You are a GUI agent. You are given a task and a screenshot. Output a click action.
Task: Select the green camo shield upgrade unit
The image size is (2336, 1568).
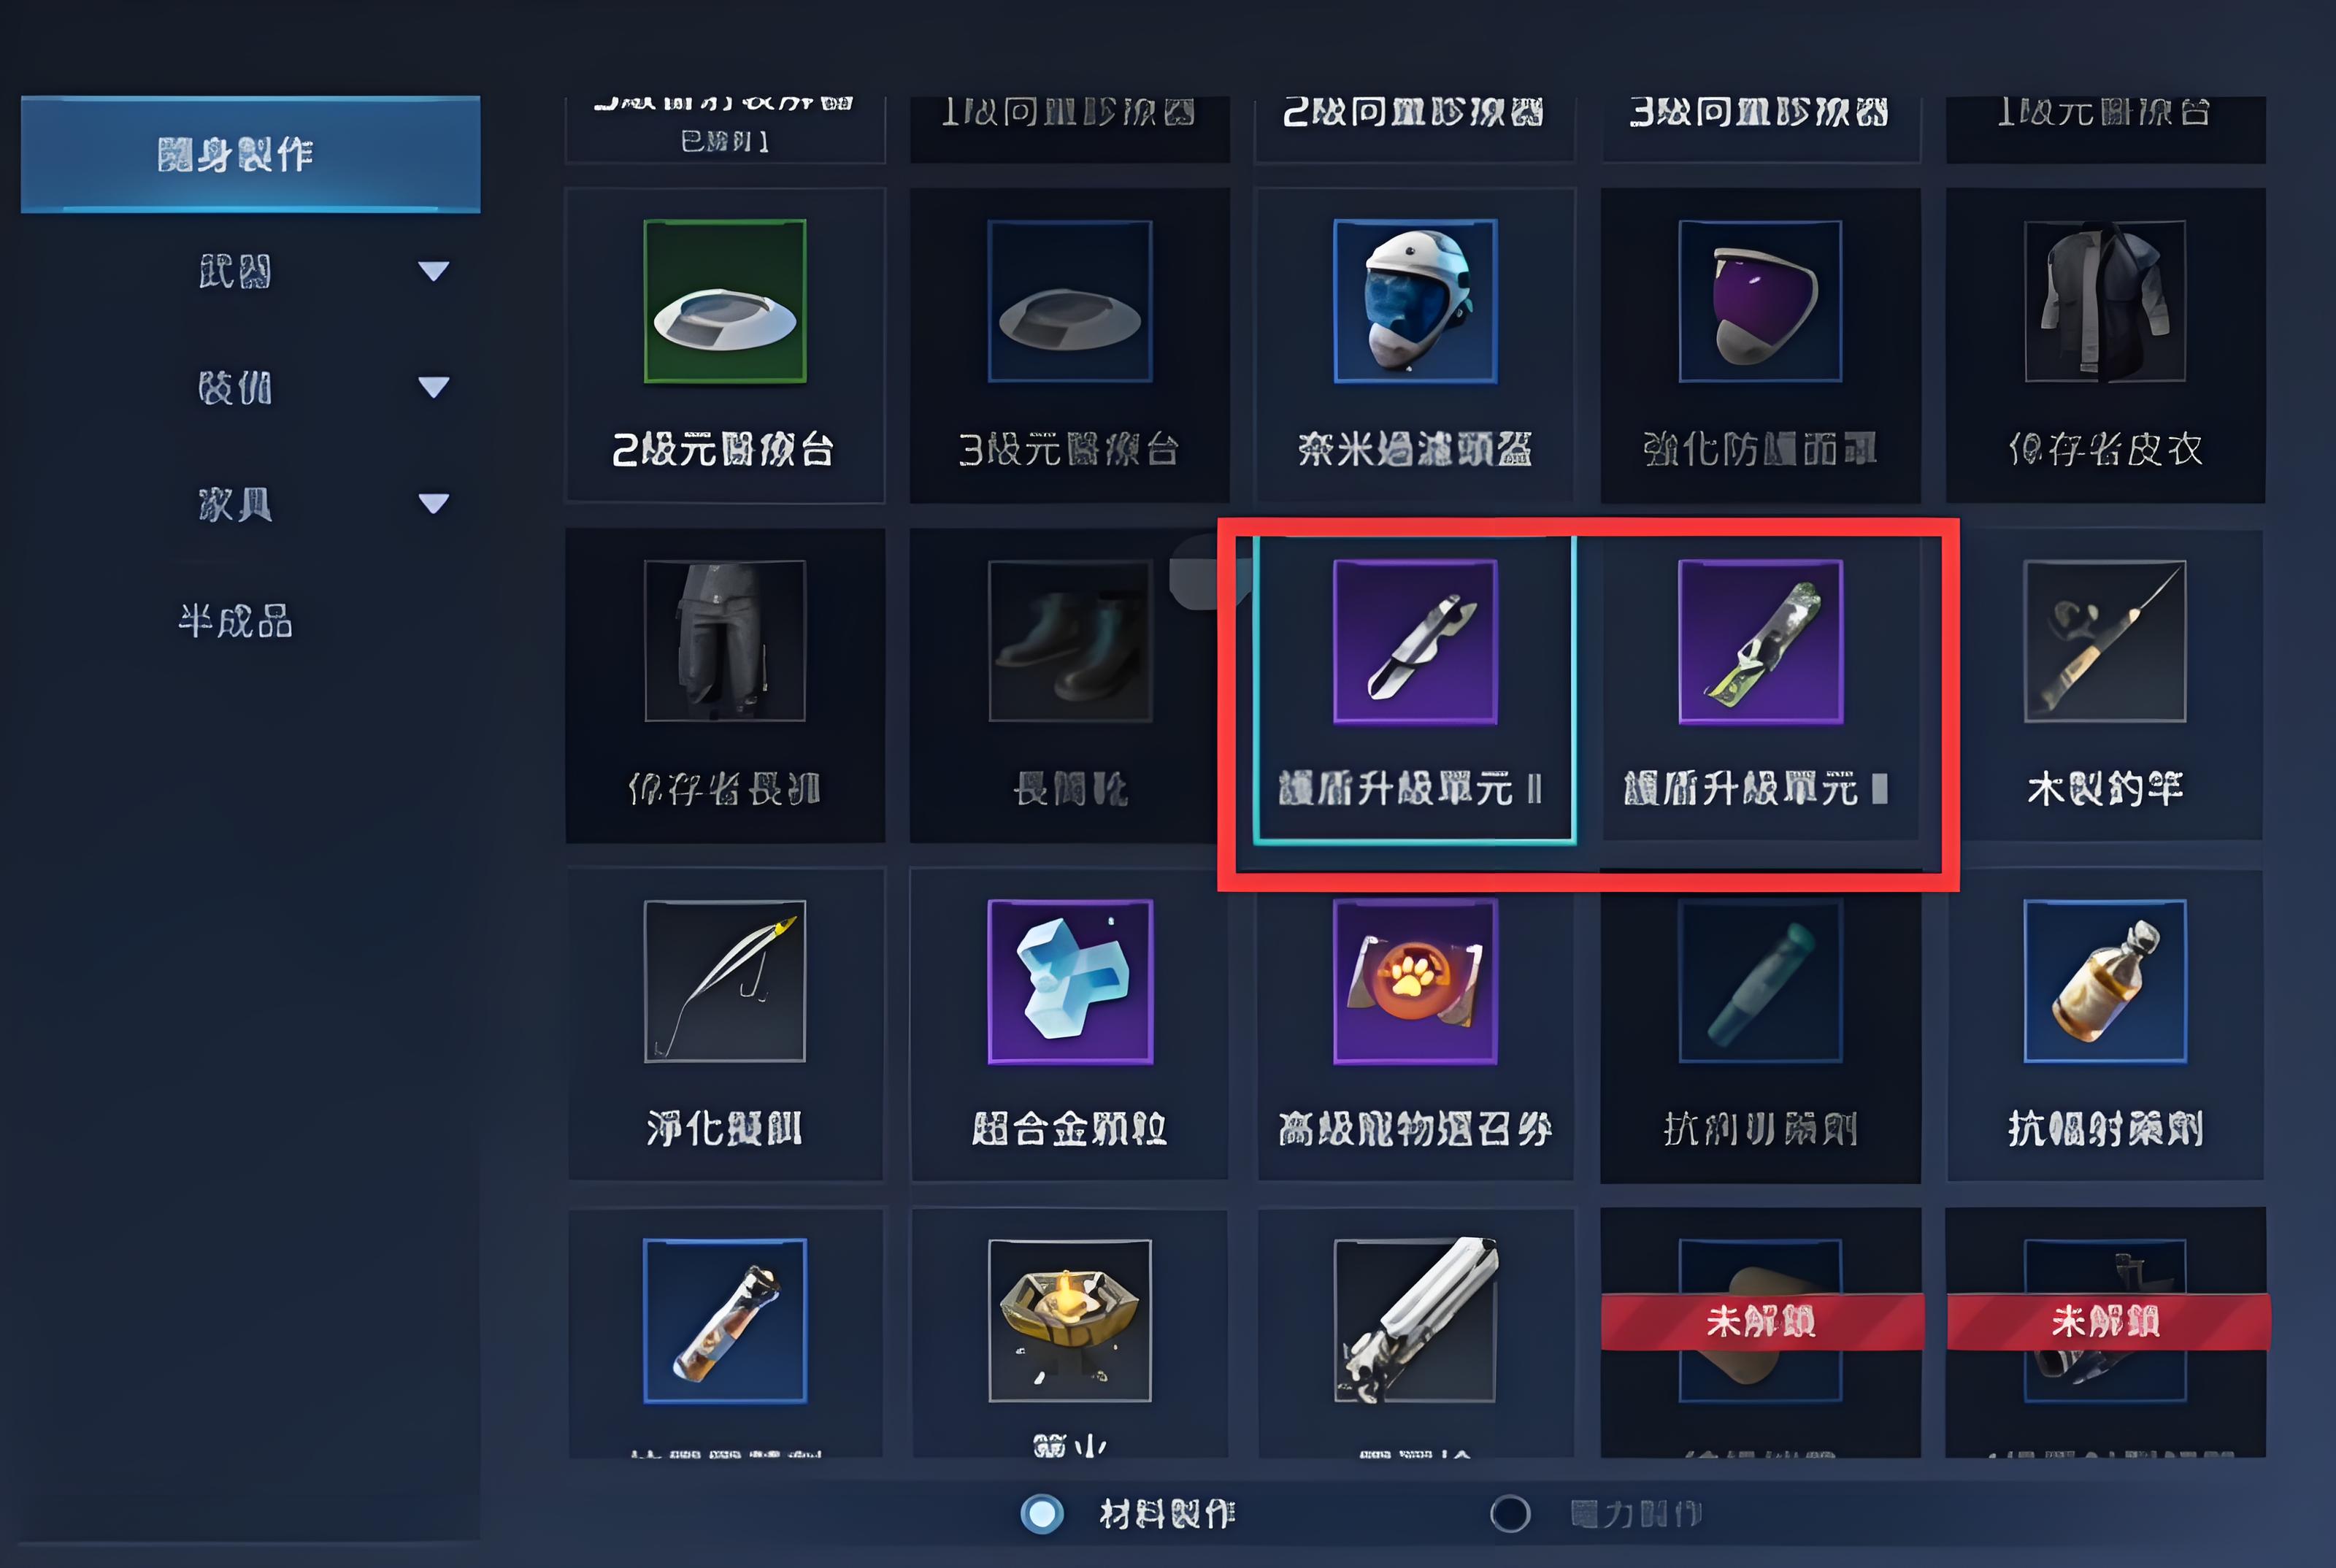point(1760,688)
